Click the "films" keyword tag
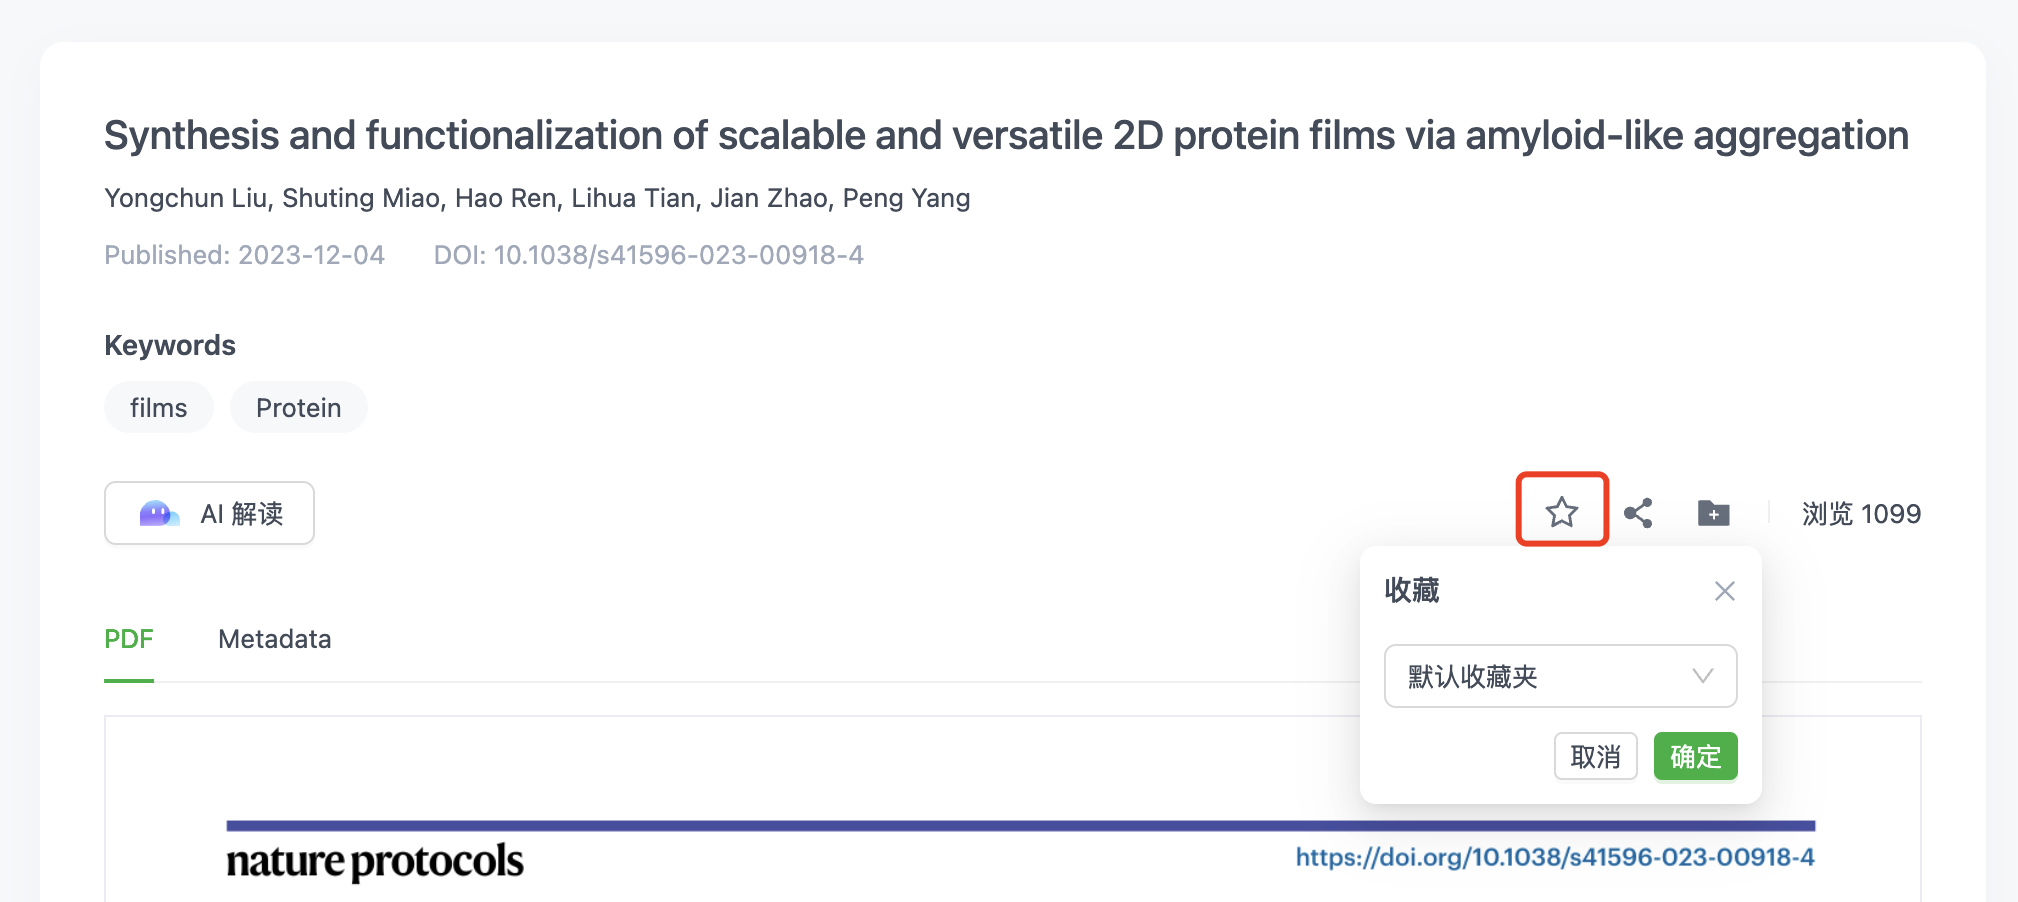The image size is (2018, 902). tap(158, 408)
